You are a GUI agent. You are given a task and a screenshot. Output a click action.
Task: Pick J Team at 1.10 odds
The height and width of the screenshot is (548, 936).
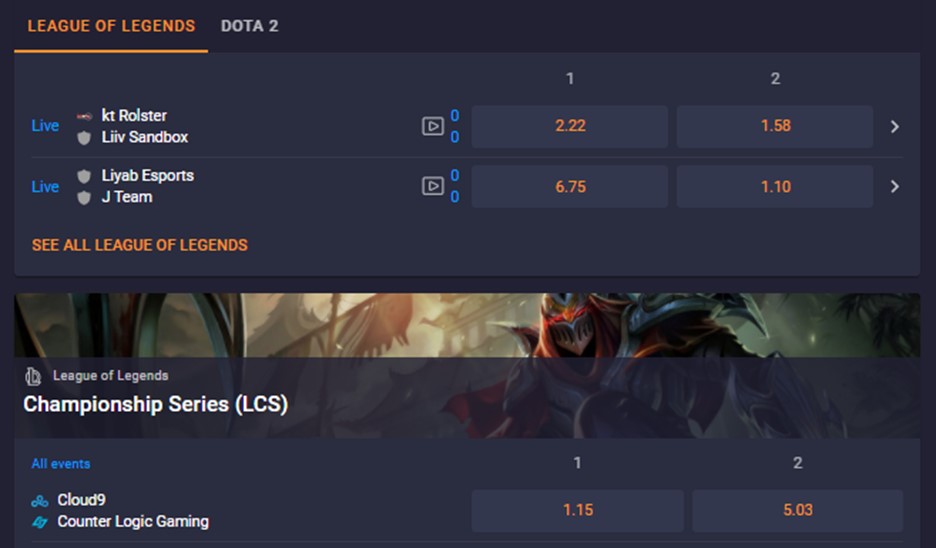[x=775, y=186]
